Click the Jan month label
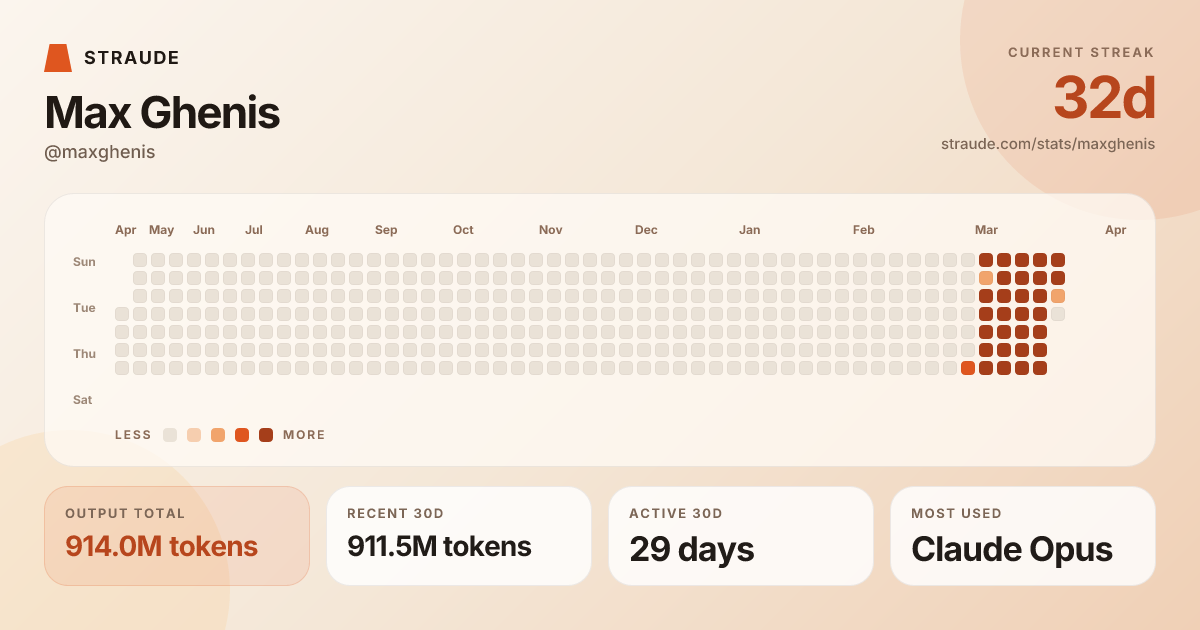Screen dimensions: 1200x630 click(x=749, y=230)
